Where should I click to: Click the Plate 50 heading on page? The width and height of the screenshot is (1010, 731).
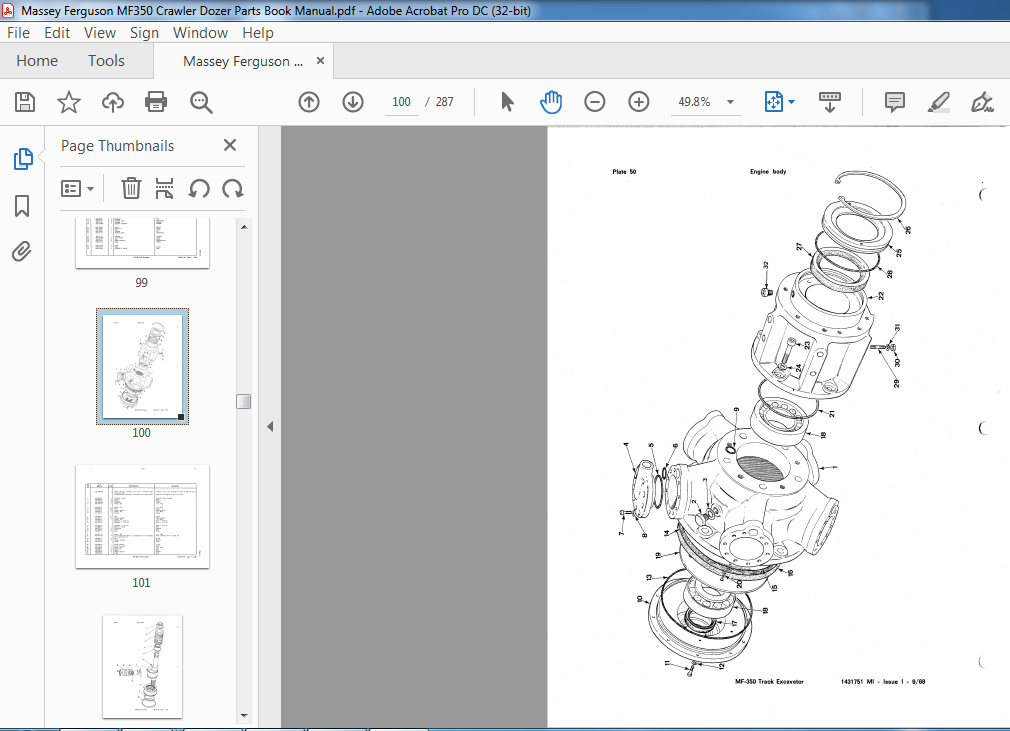(x=624, y=172)
